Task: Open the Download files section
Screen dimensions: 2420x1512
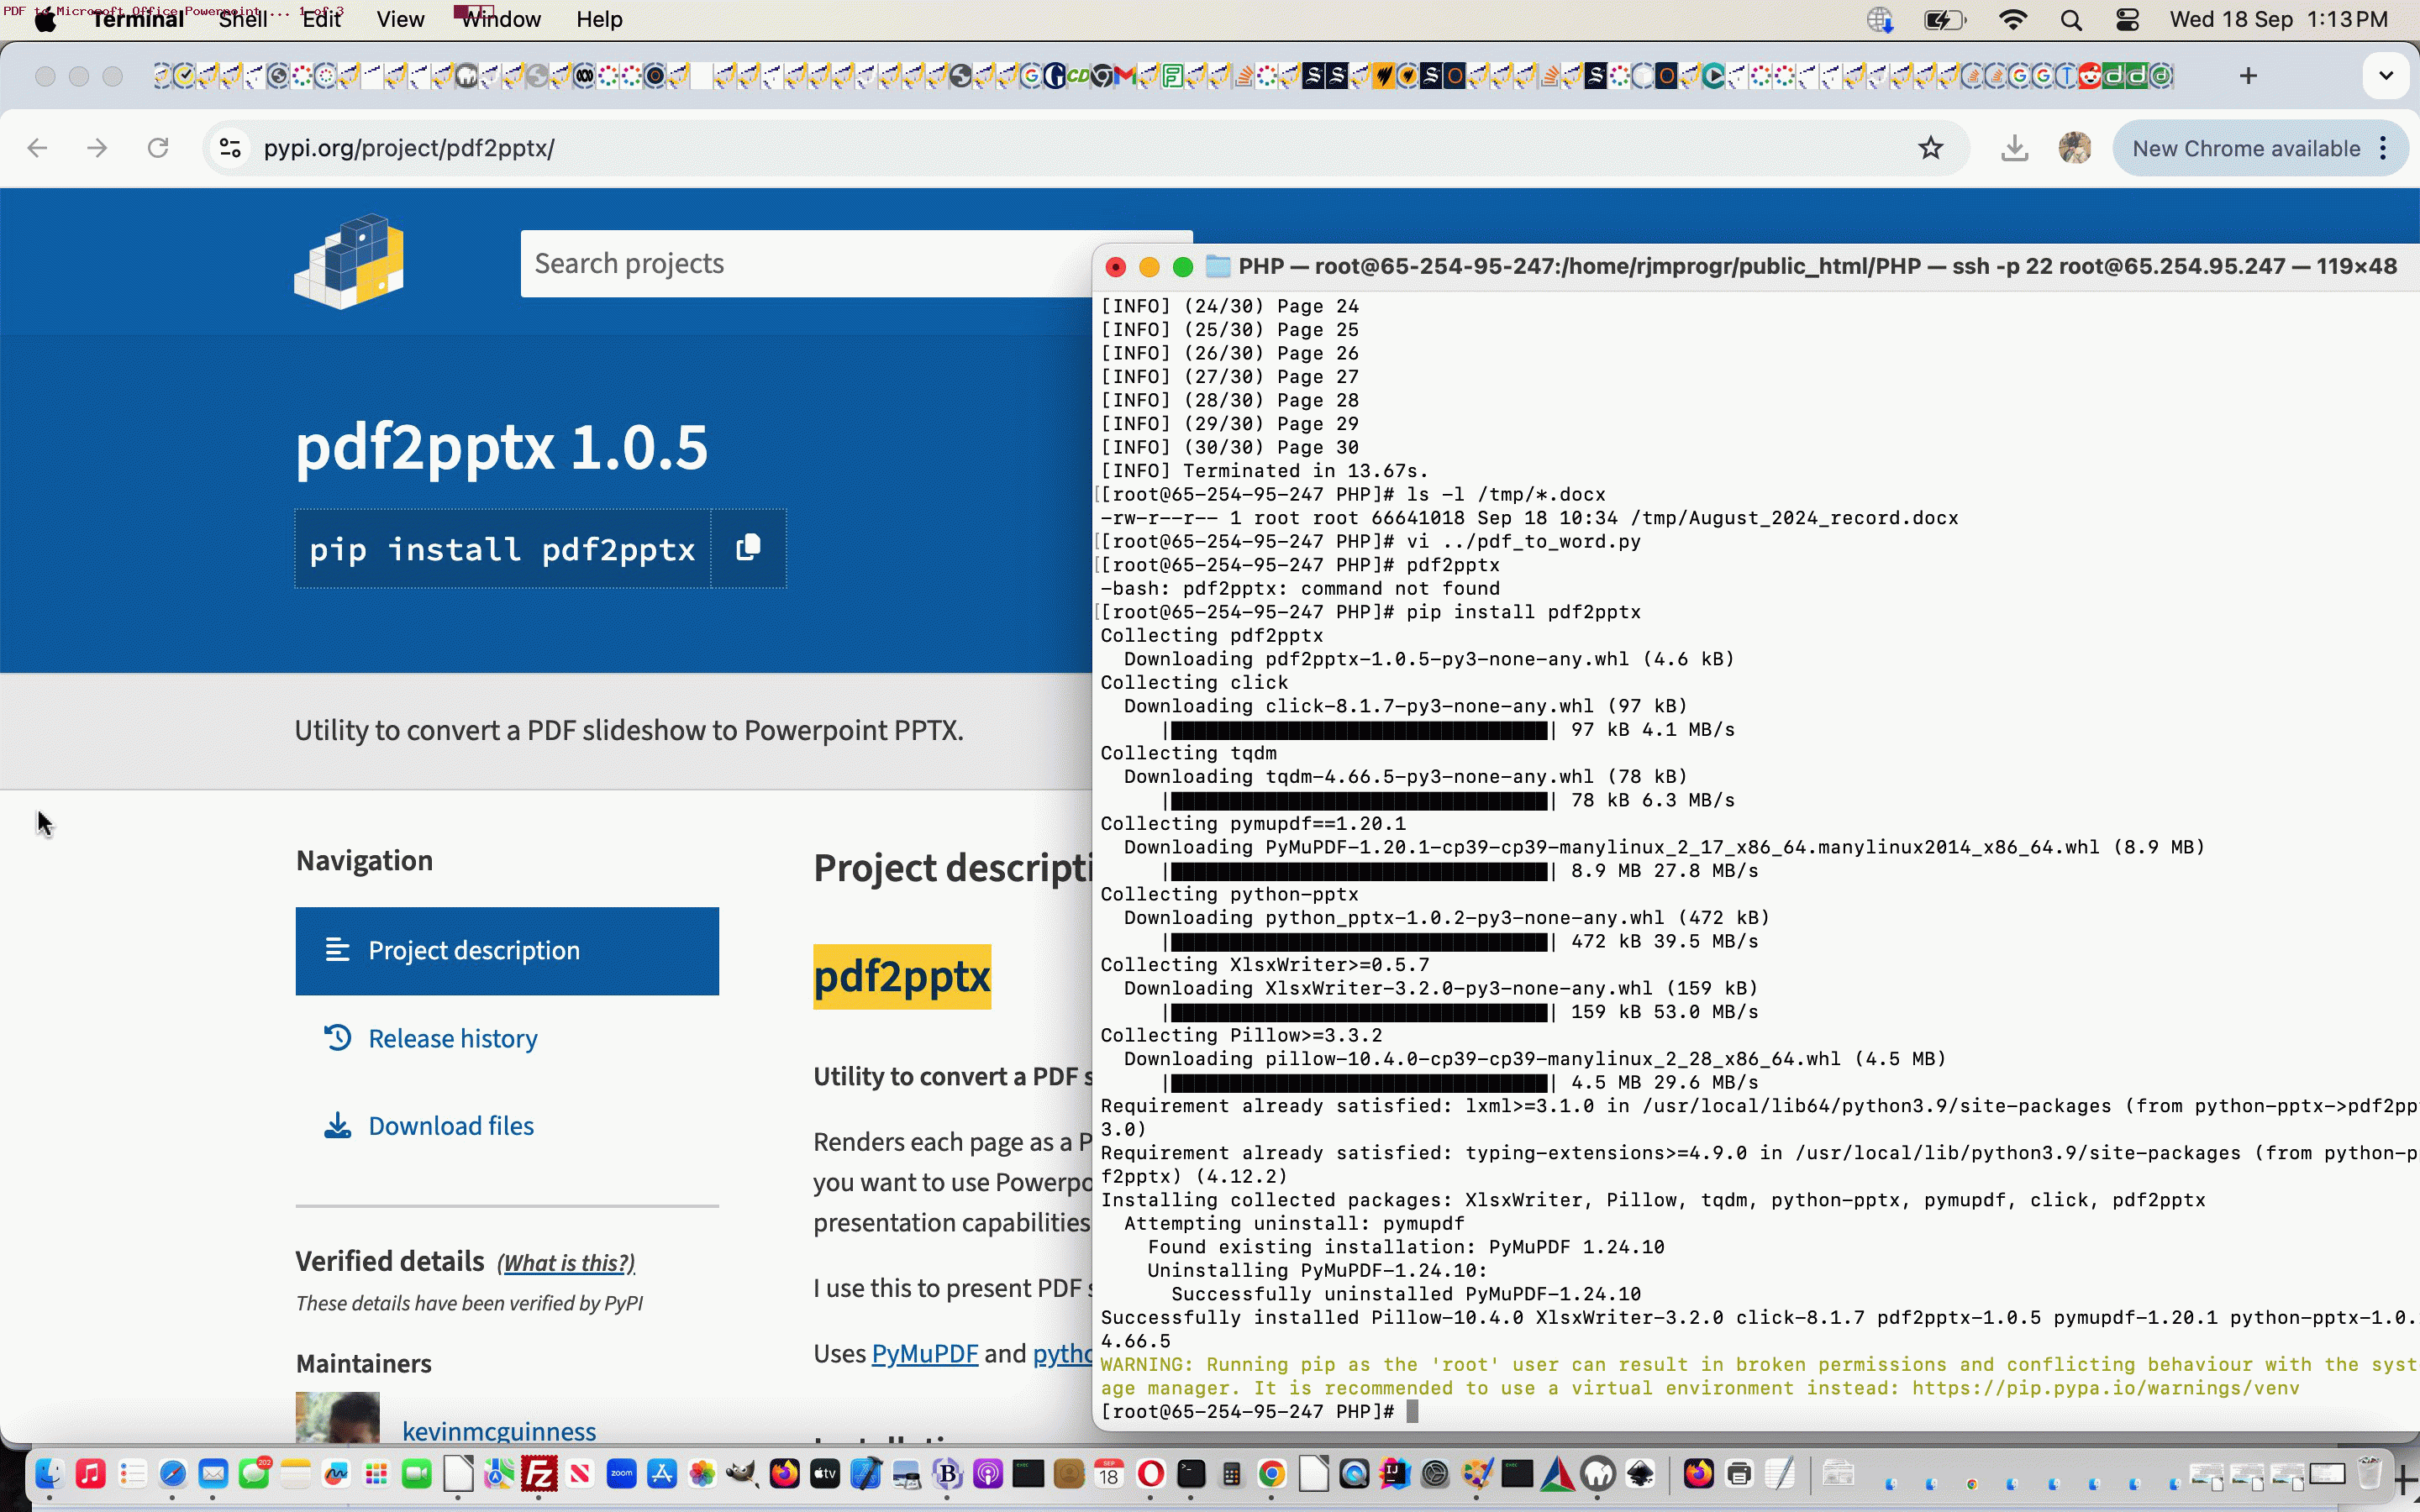Action: (x=450, y=1126)
